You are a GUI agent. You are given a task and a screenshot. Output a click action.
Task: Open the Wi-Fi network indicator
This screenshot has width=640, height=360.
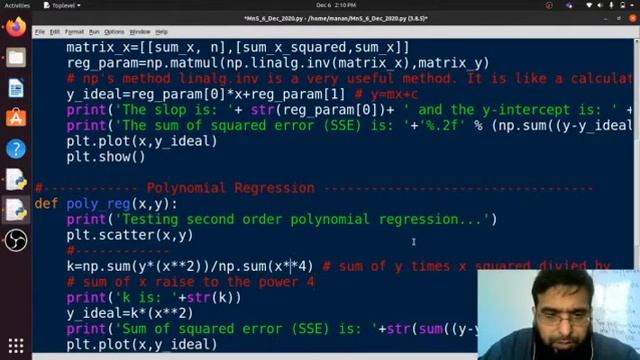589,5
